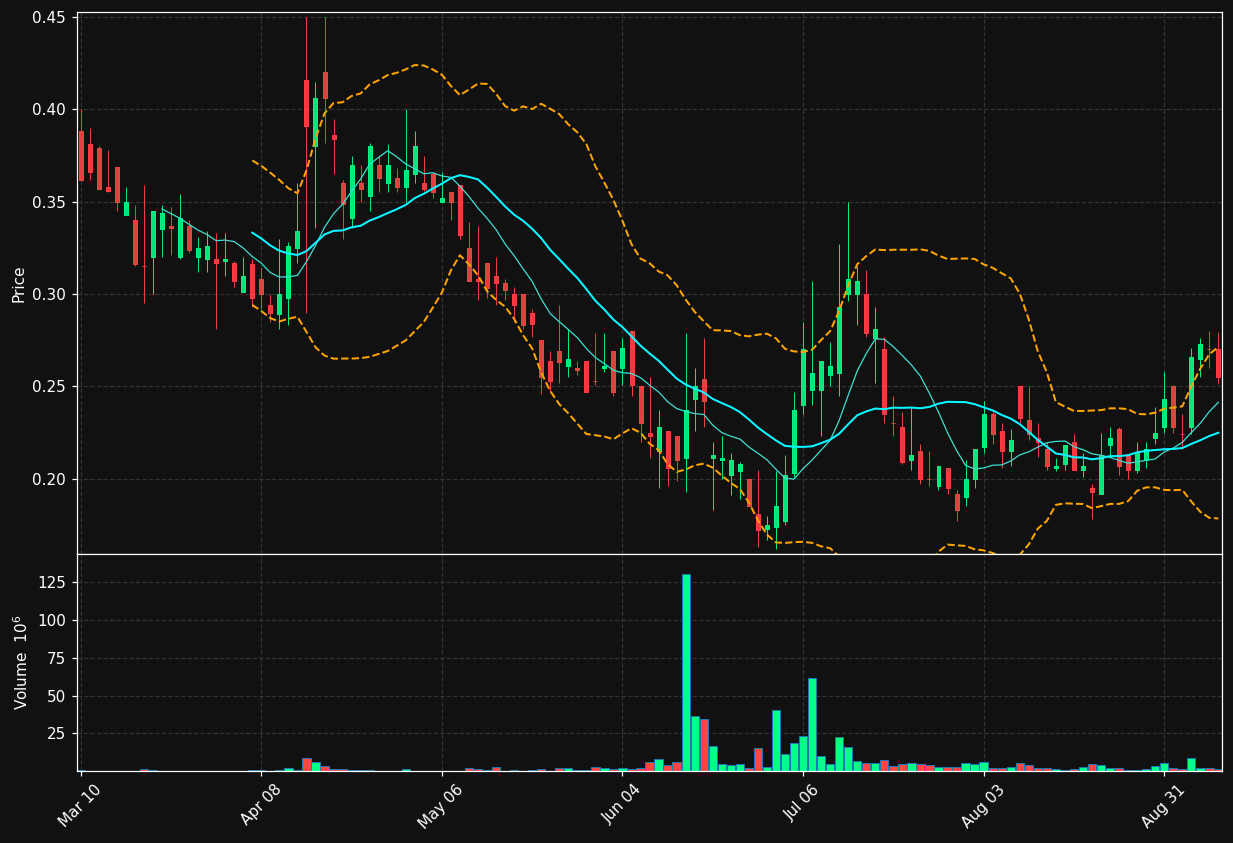Click the 'Price' y-axis label

pos(19,283)
